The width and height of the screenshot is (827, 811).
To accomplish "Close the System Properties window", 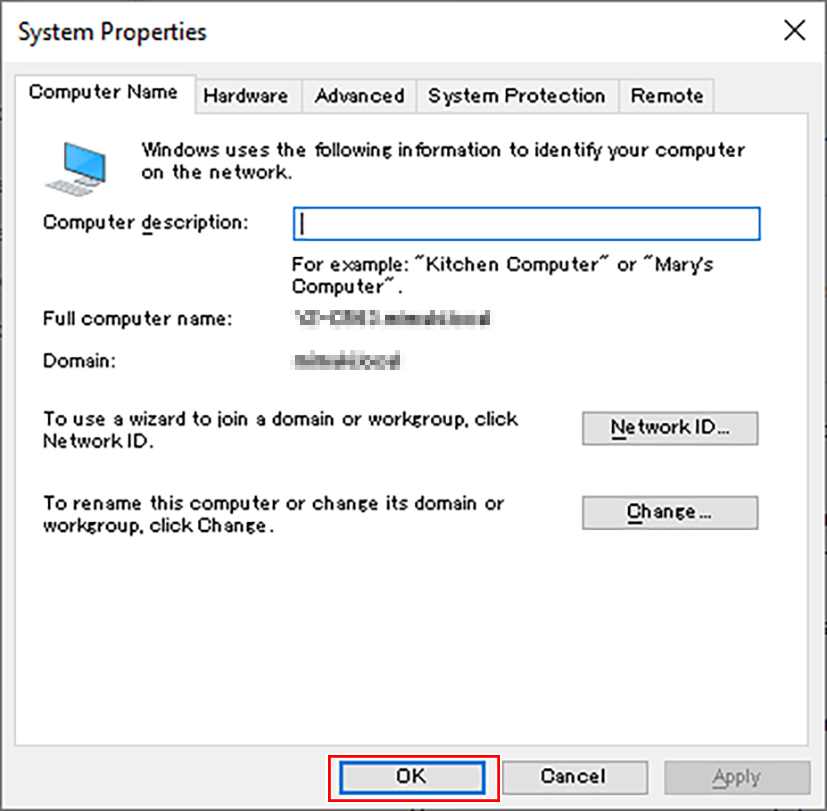I will pos(794,31).
